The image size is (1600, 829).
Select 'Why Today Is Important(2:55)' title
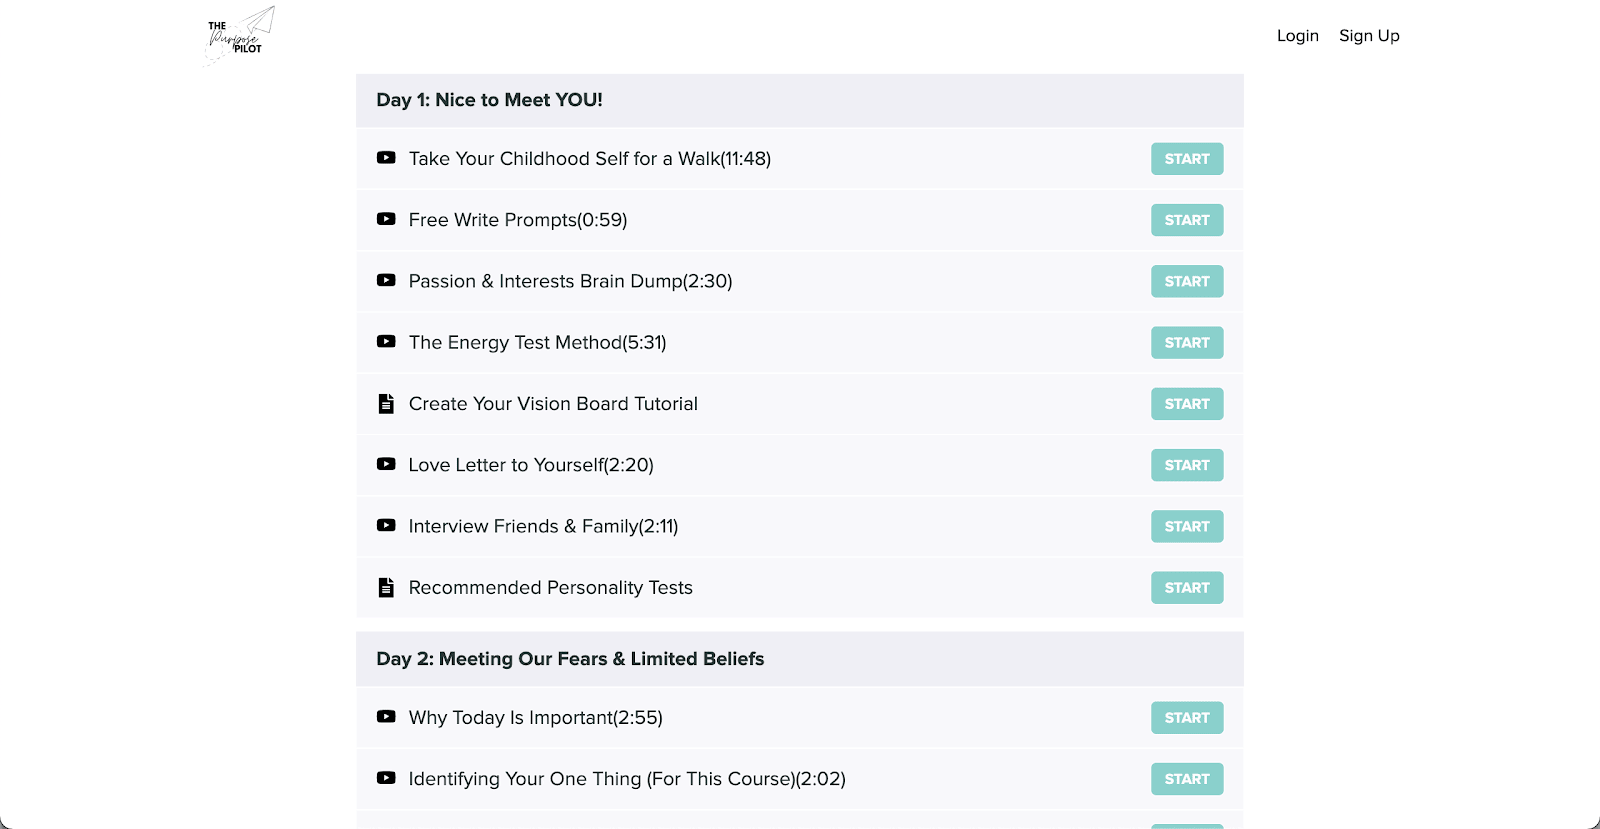tap(535, 718)
